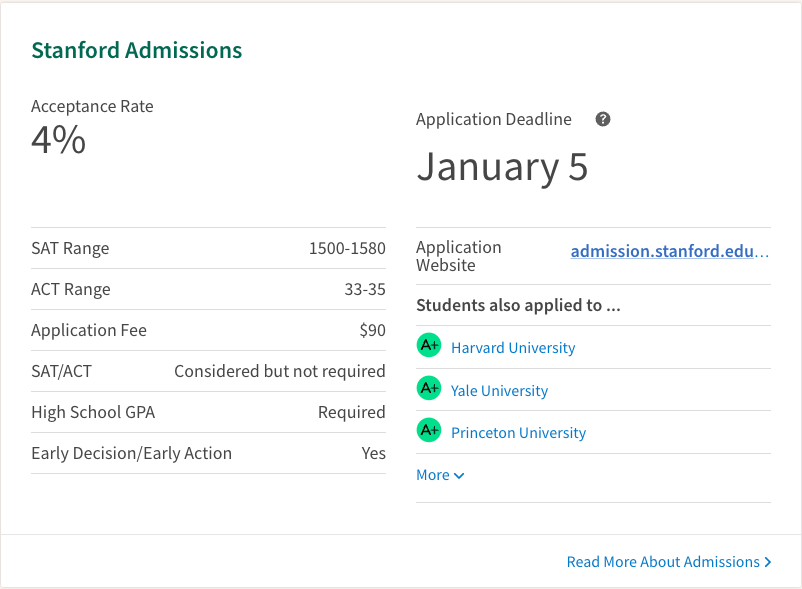Click the January 5 deadline date
802x589 pixels.
click(502, 167)
